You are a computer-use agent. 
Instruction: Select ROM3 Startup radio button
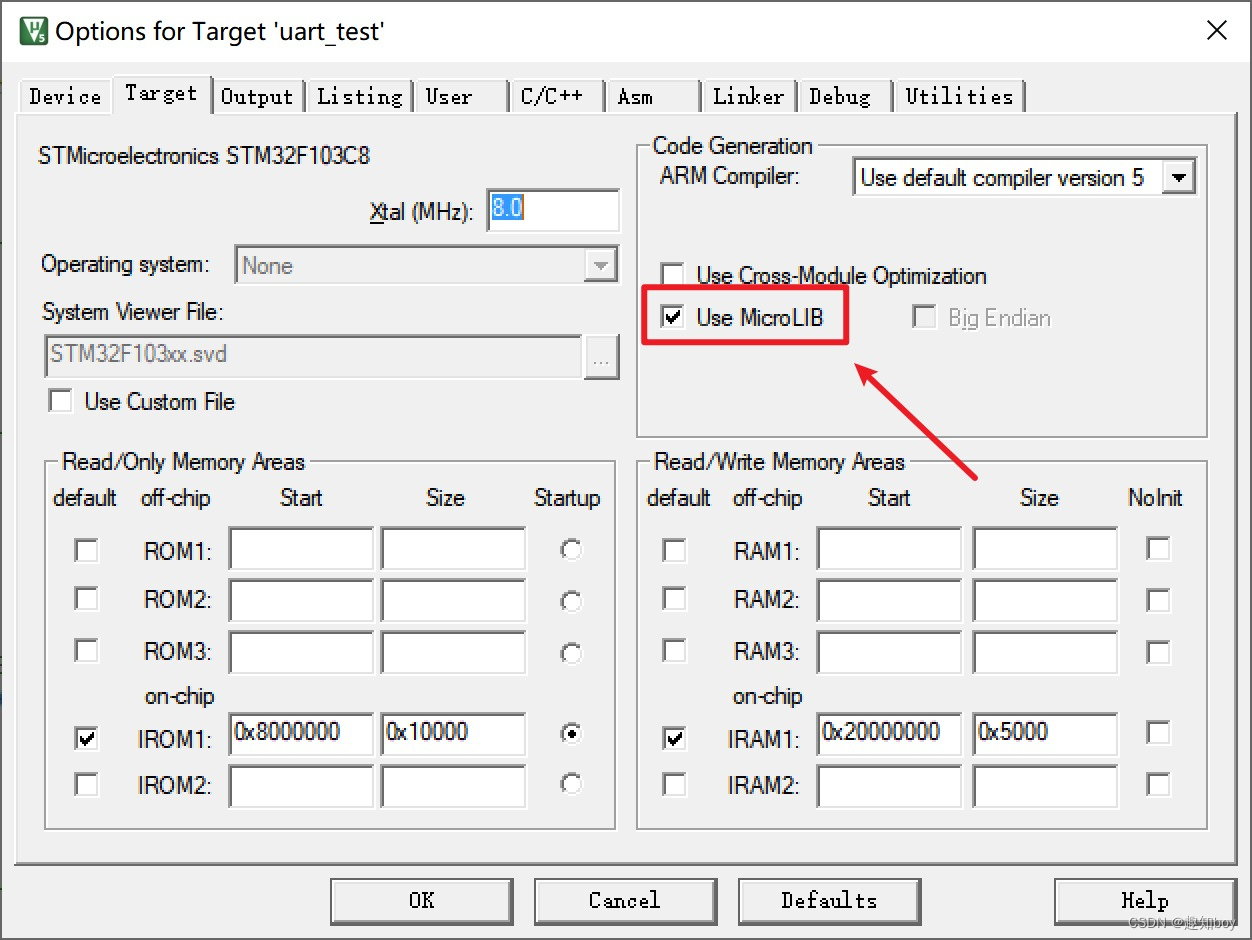point(571,652)
